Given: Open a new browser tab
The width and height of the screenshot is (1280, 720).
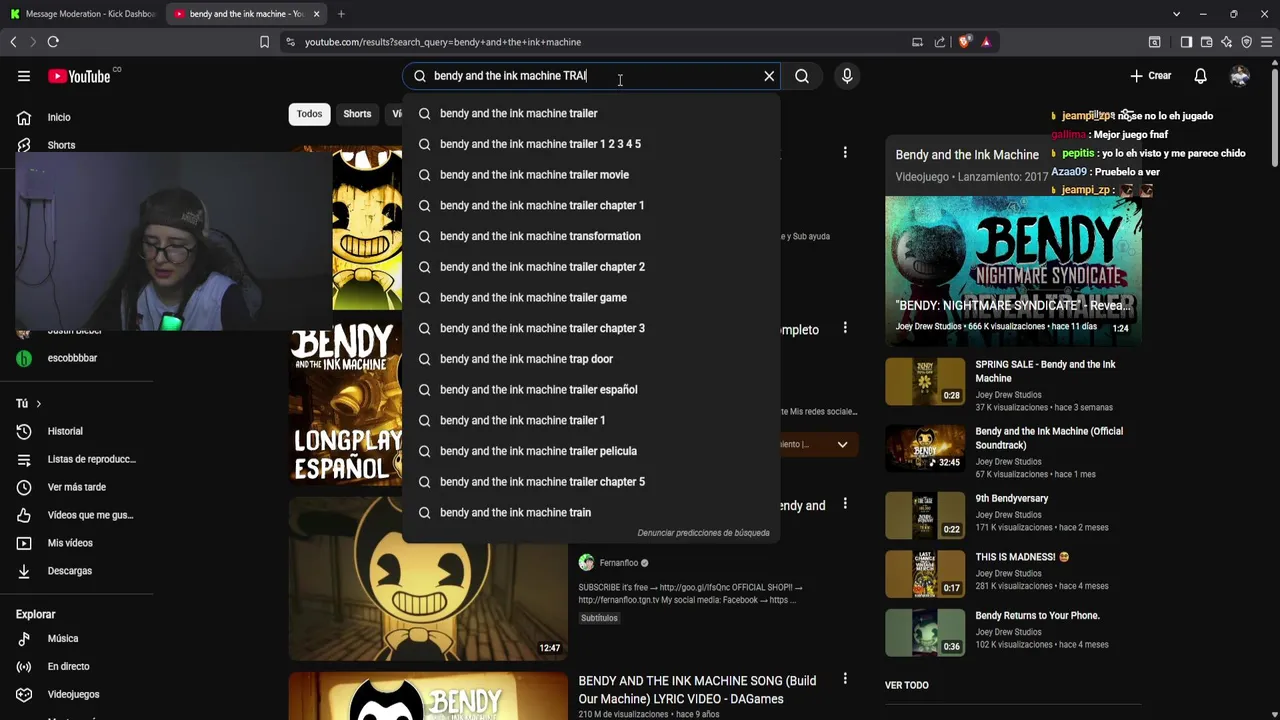Looking at the screenshot, I should click(x=341, y=14).
